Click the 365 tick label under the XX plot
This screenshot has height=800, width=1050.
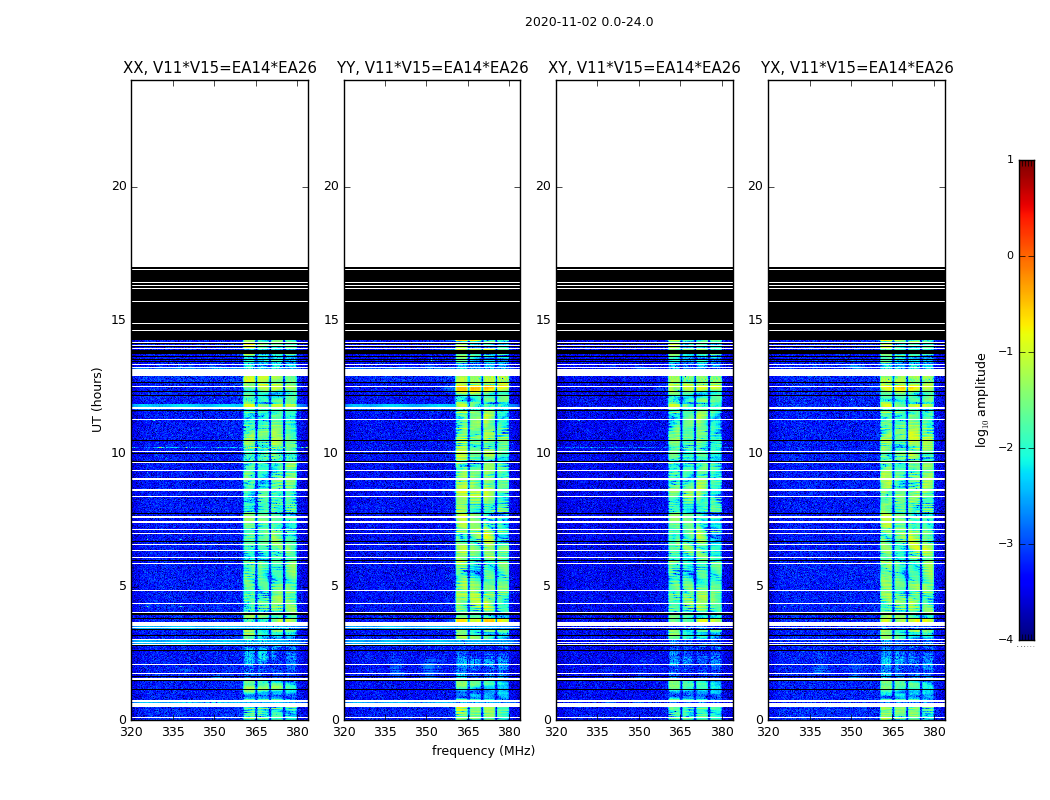256,732
